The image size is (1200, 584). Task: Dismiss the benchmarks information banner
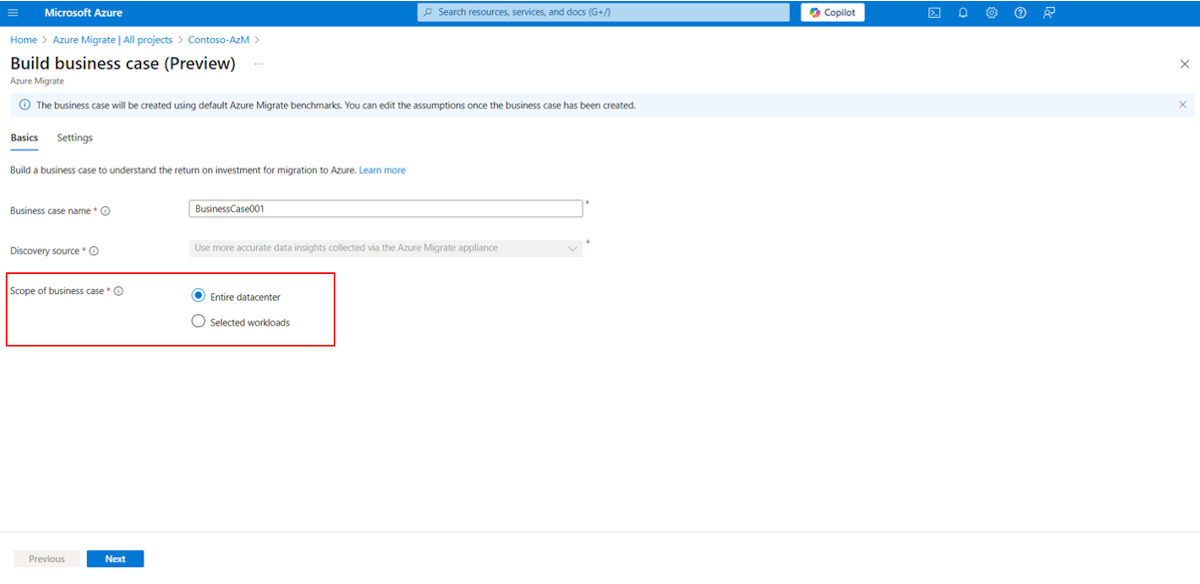click(x=1182, y=104)
